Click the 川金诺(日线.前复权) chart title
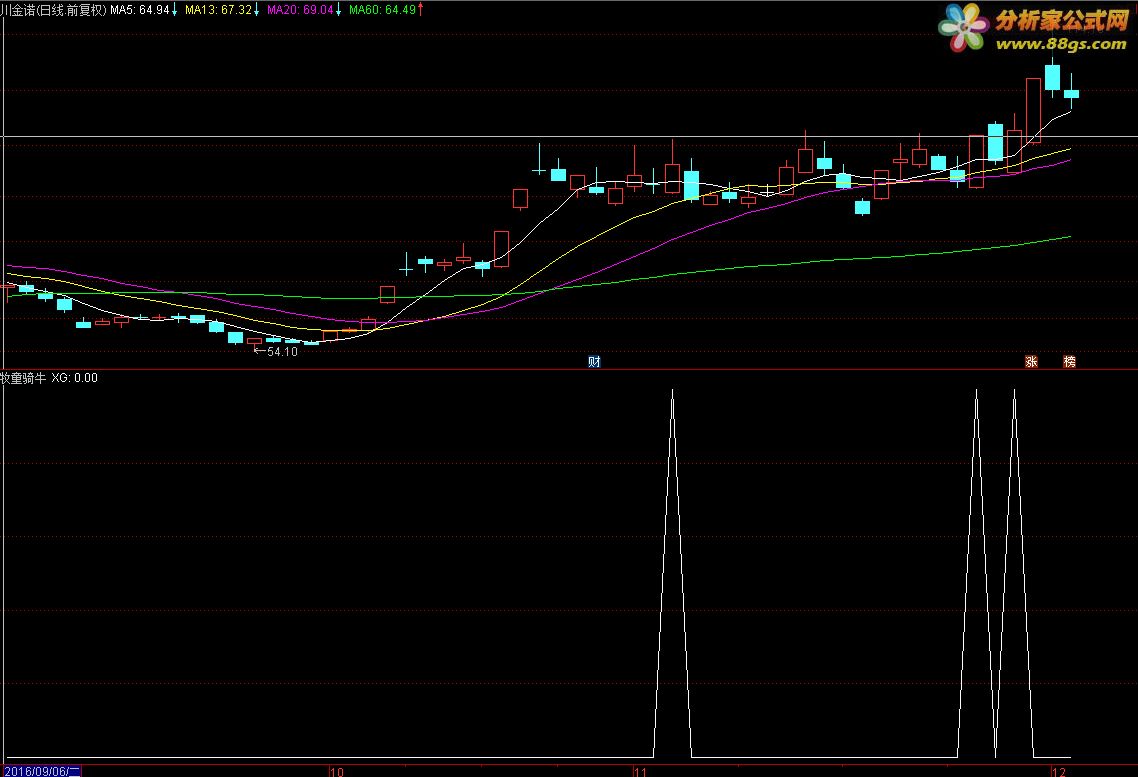This screenshot has width=1138, height=777. (53, 9)
